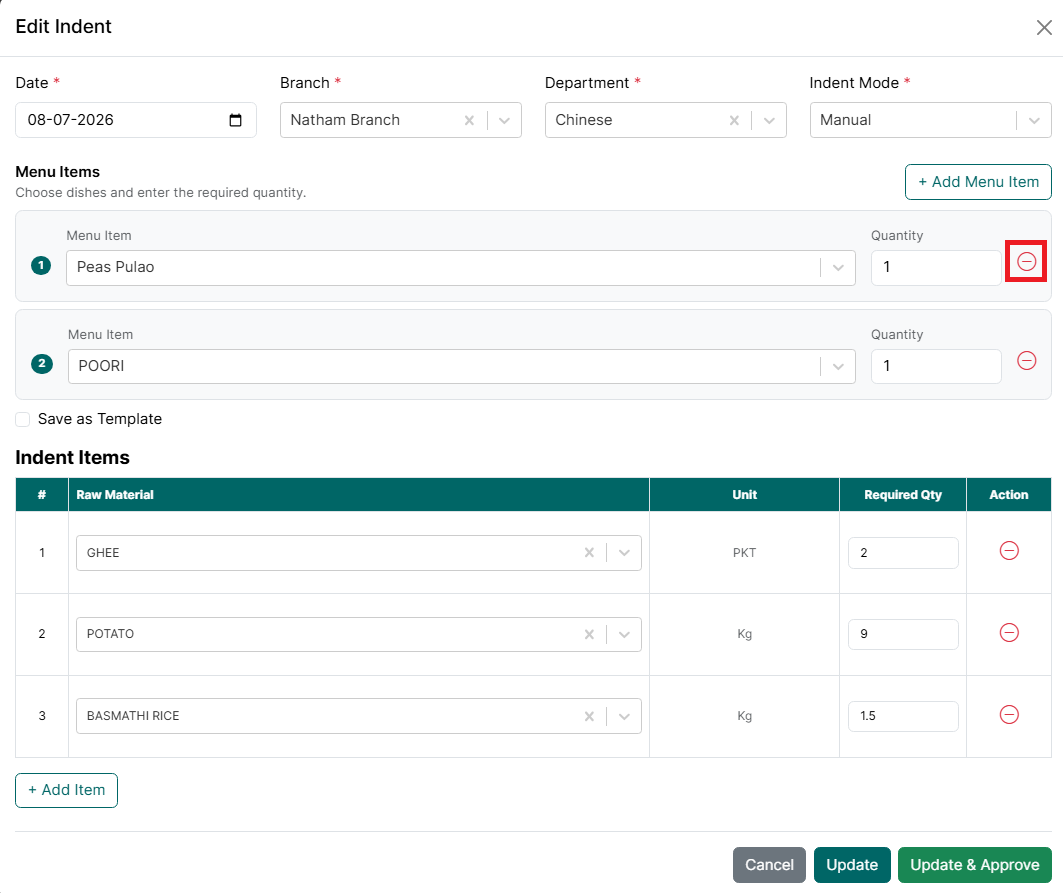Cancel the indent edit

tap(769, 865)
